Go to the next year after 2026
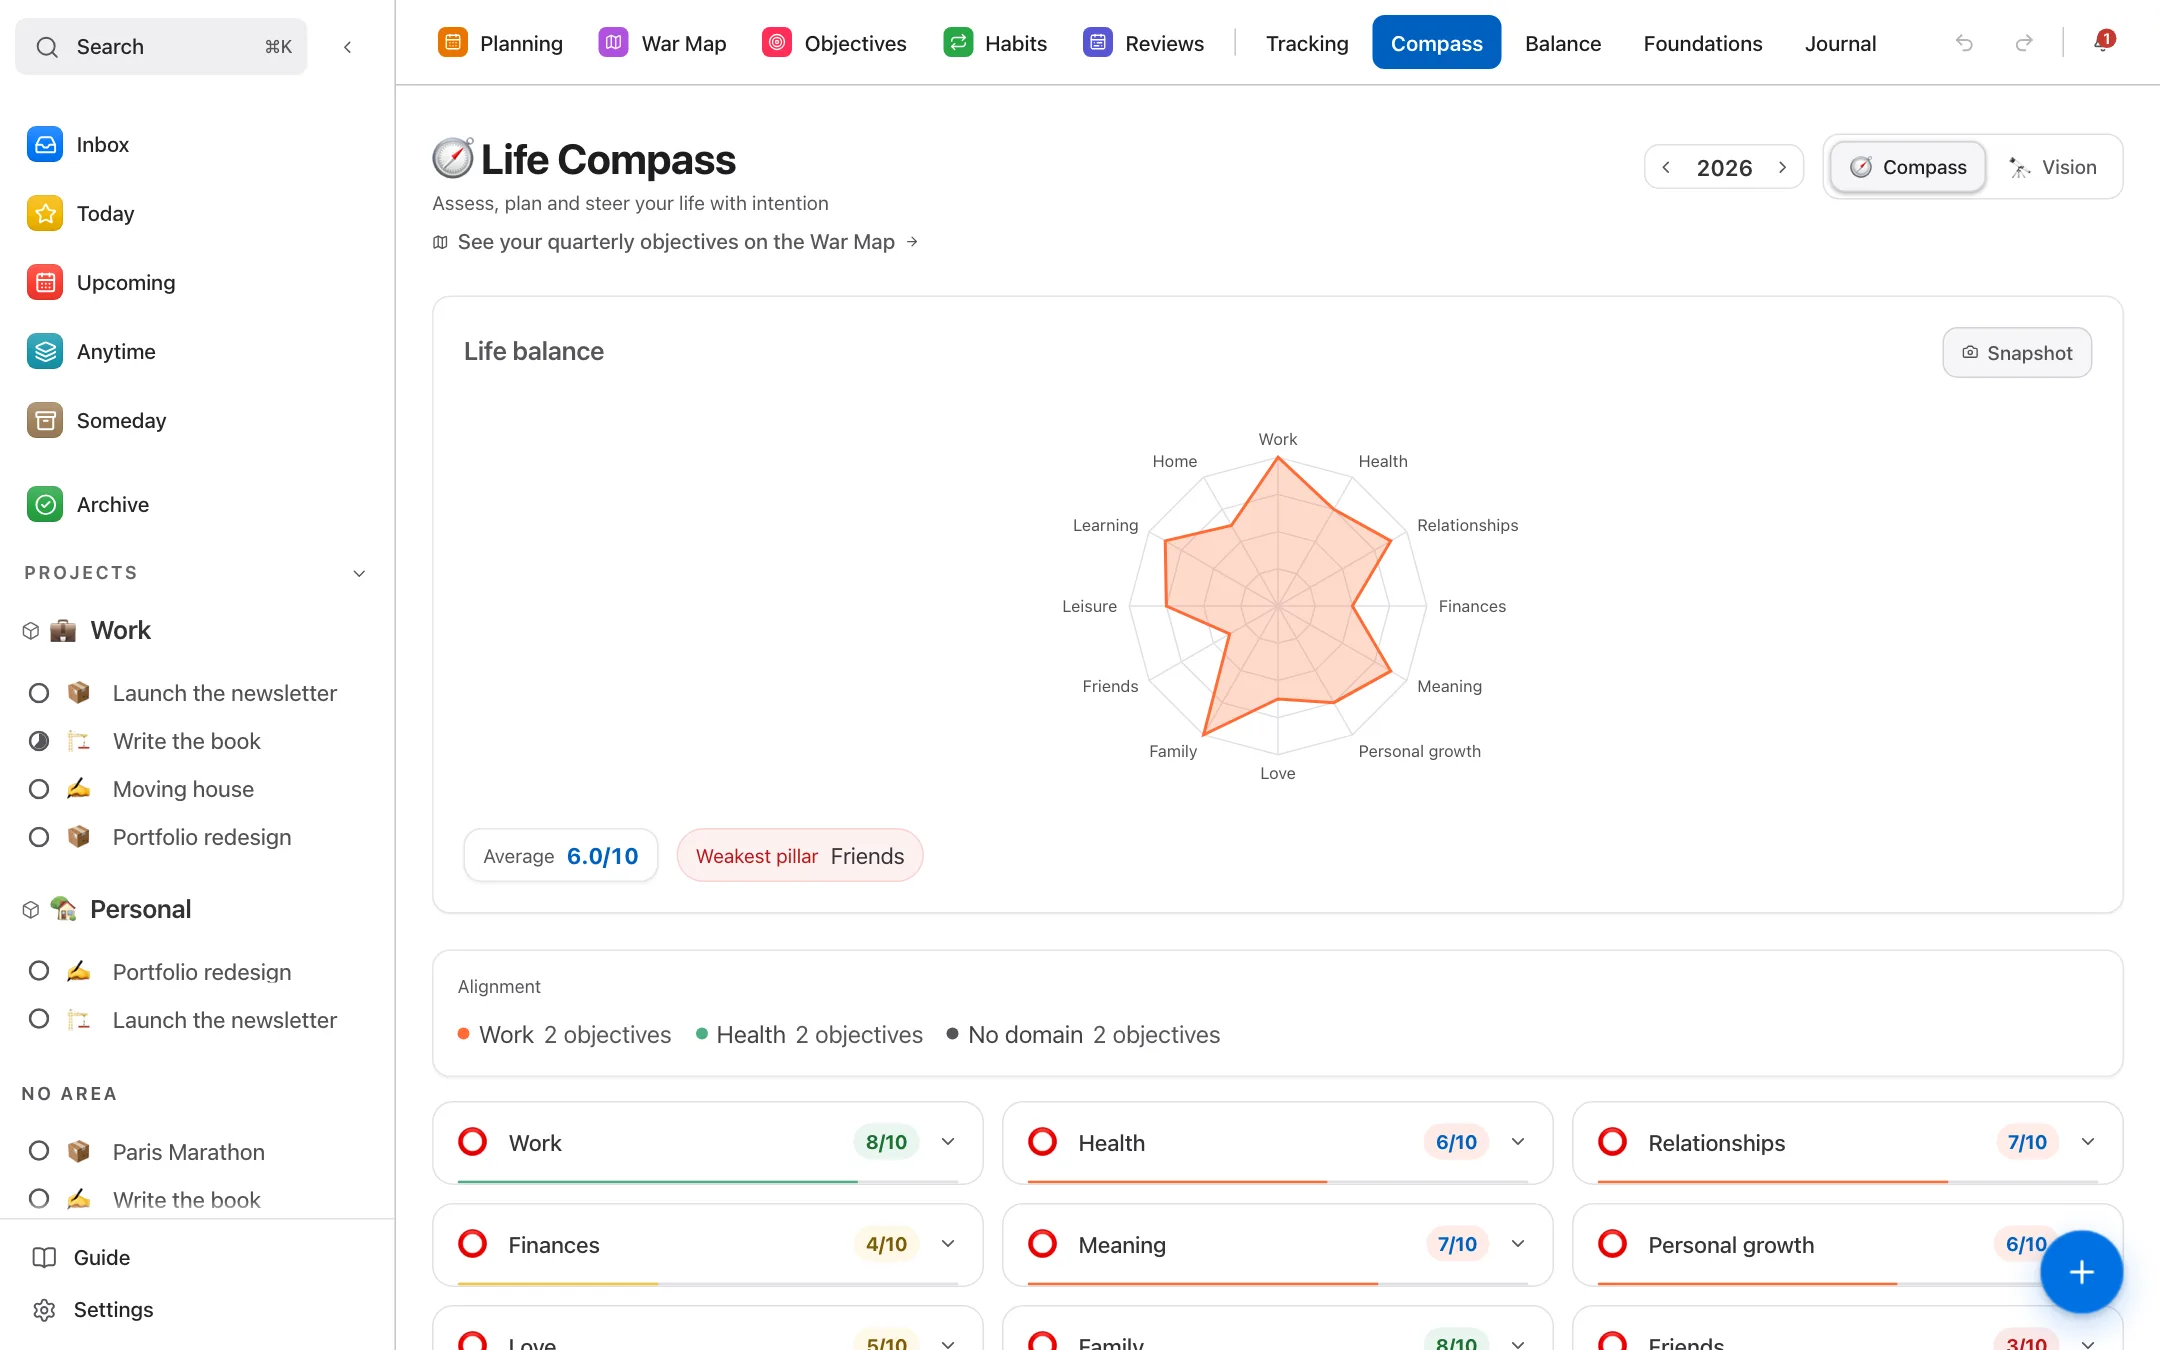2160x1350 pixels. point(1782,167)
